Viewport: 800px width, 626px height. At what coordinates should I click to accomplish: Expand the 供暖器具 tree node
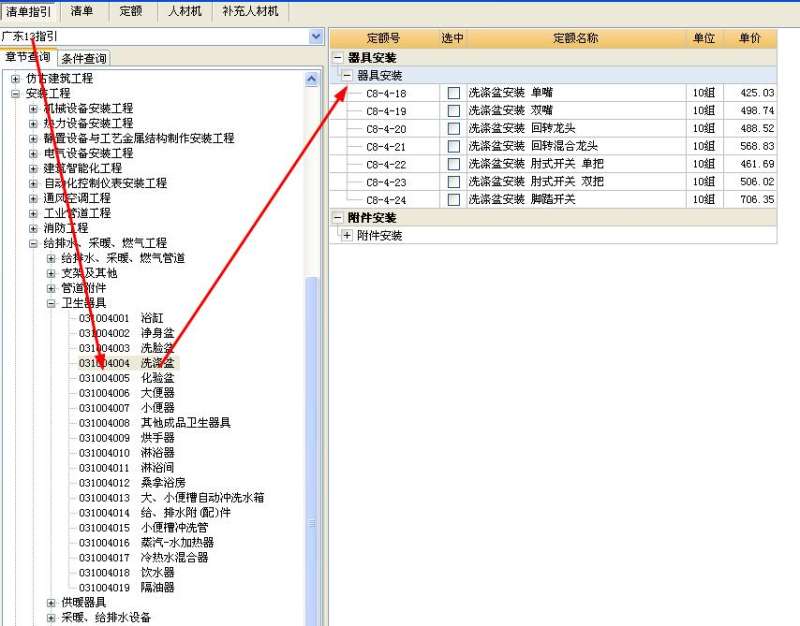pyautogui.click(x=50, y=602)
